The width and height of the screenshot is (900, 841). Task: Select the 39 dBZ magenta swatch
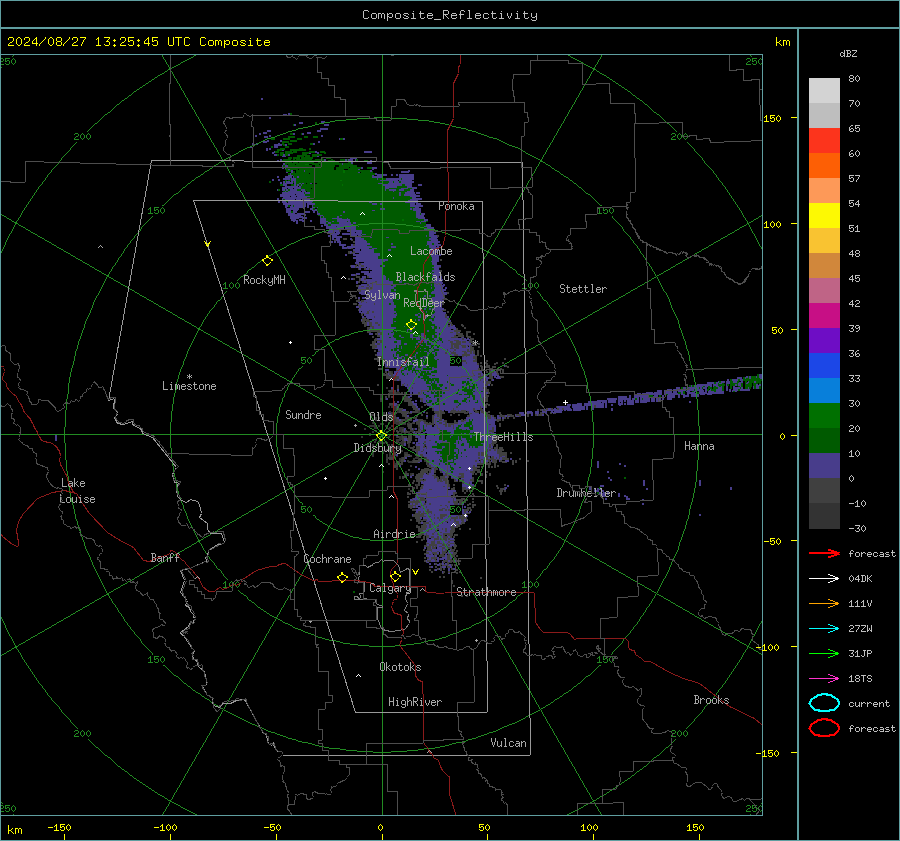pyautogui.click(x=824, y=315)
